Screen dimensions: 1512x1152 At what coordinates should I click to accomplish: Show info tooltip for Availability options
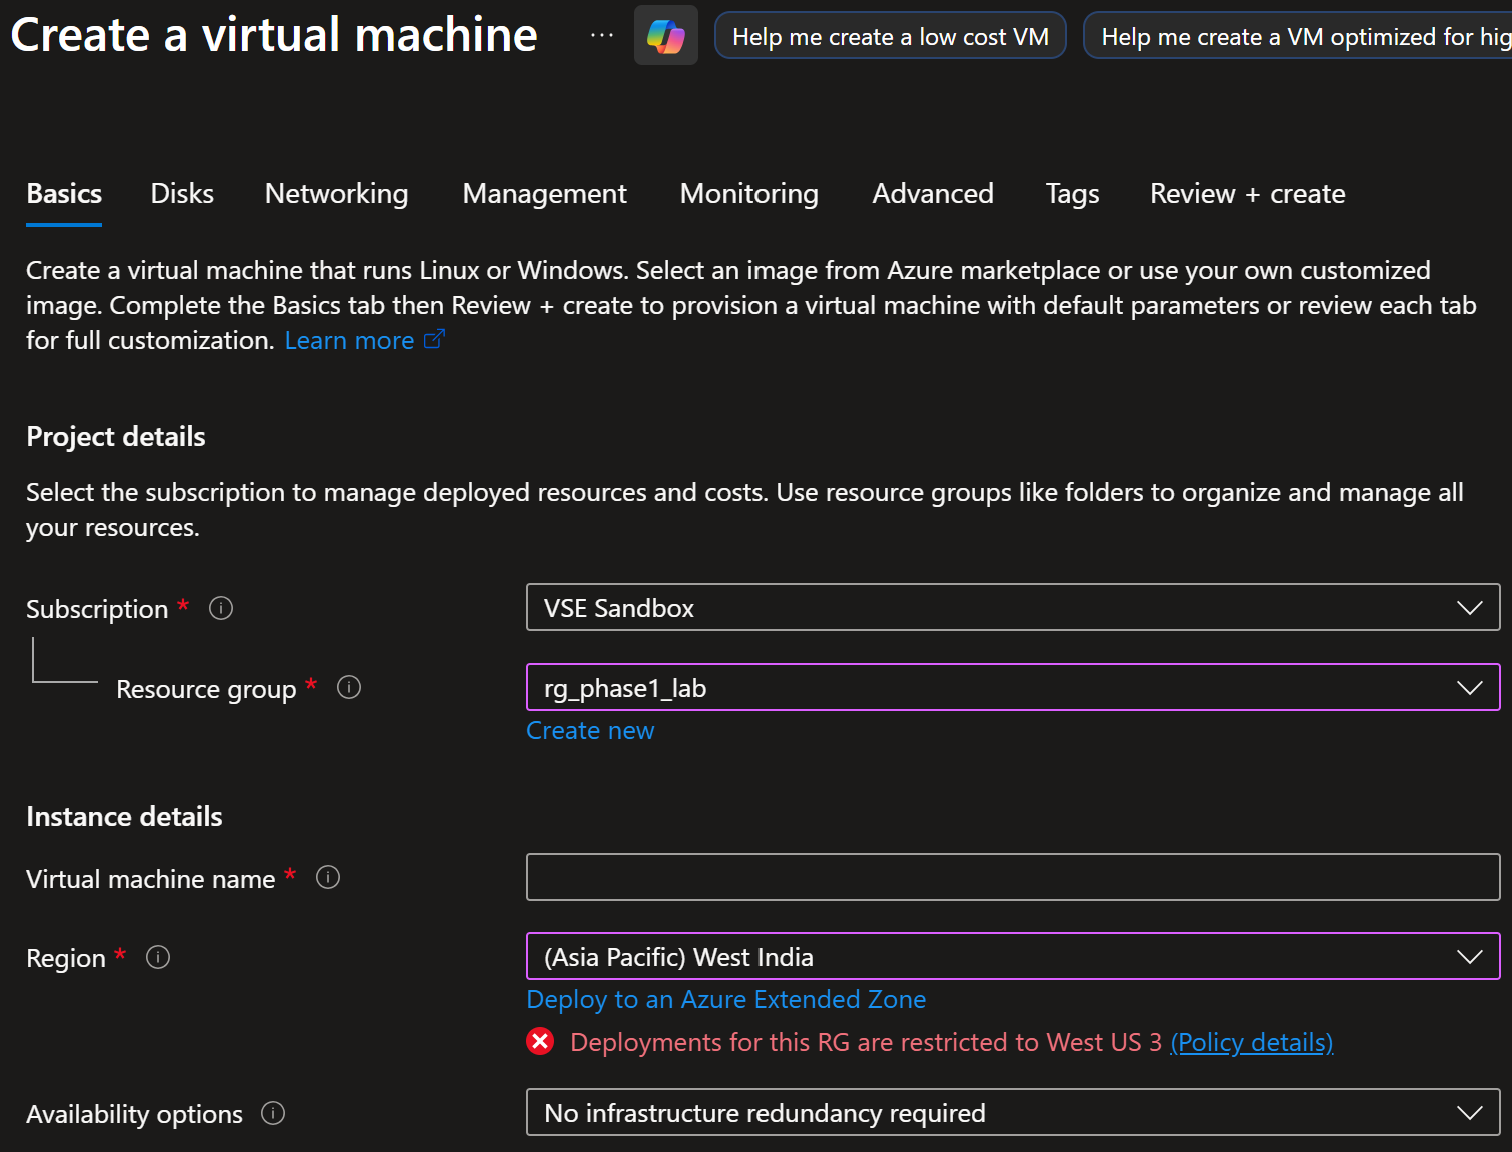point(273,1113)
